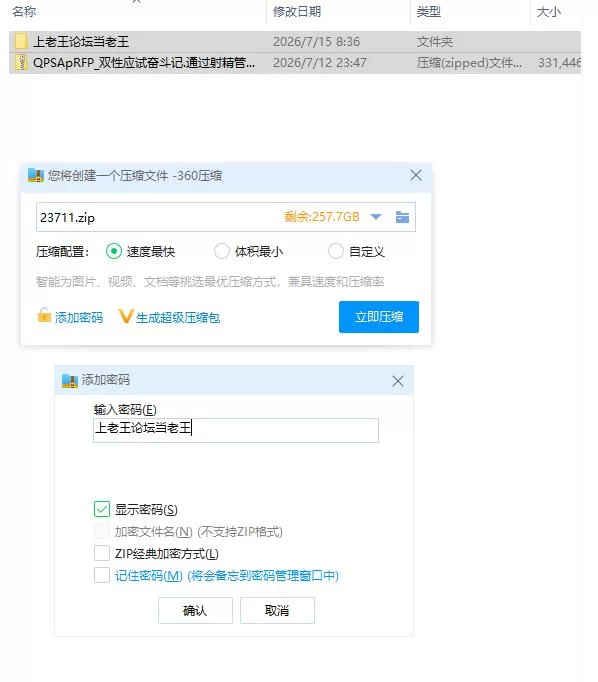Click the lock icon next to 添加密码

tap(44, 315)
